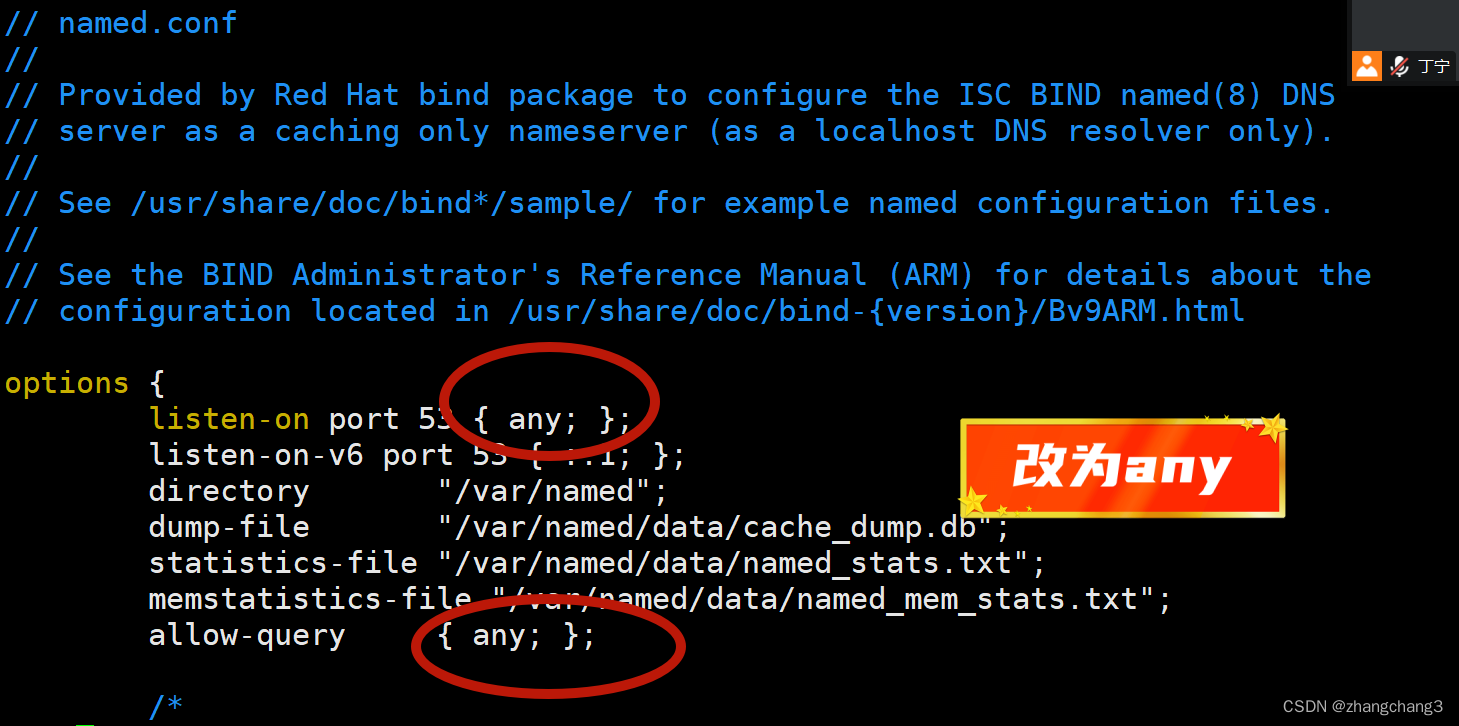The image size is (1459, 726).
Task: Click the 'options' keyword
Action: click(67, 384)
